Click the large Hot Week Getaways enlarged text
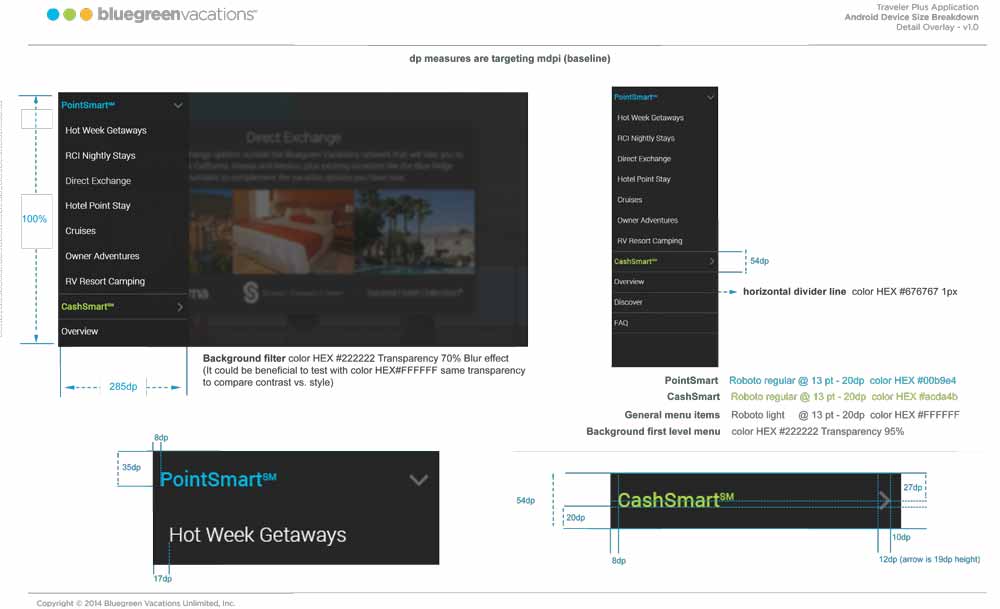Viewport: 1000px width, 609px height. click(x=257, y=535)
